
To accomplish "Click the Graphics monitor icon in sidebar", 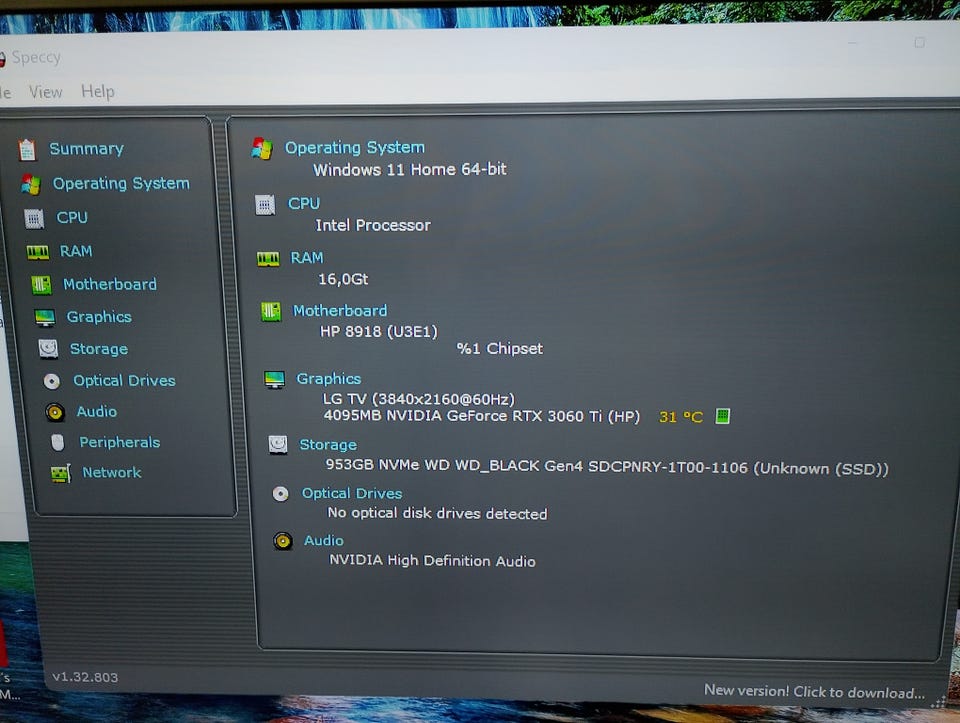I will coord(45,318).
